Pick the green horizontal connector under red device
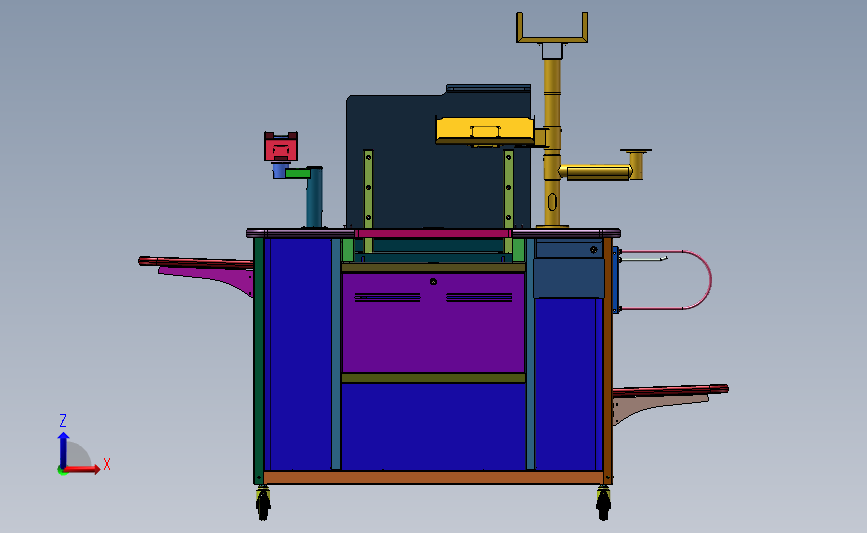The width and height of the screenshot is (867, 533). tap(297, 173)
